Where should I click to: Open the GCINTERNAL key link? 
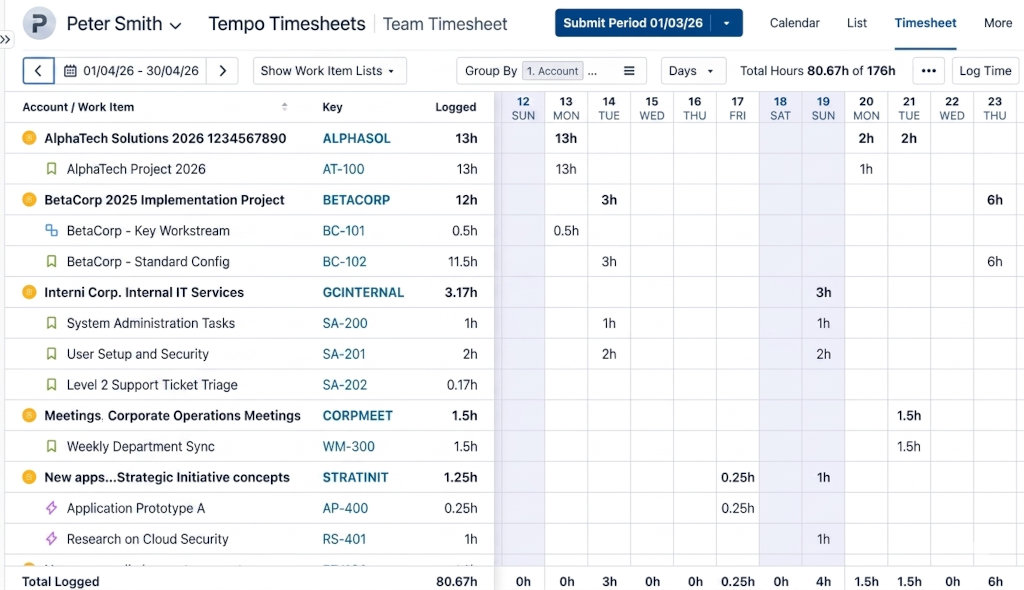click(363, 292)
